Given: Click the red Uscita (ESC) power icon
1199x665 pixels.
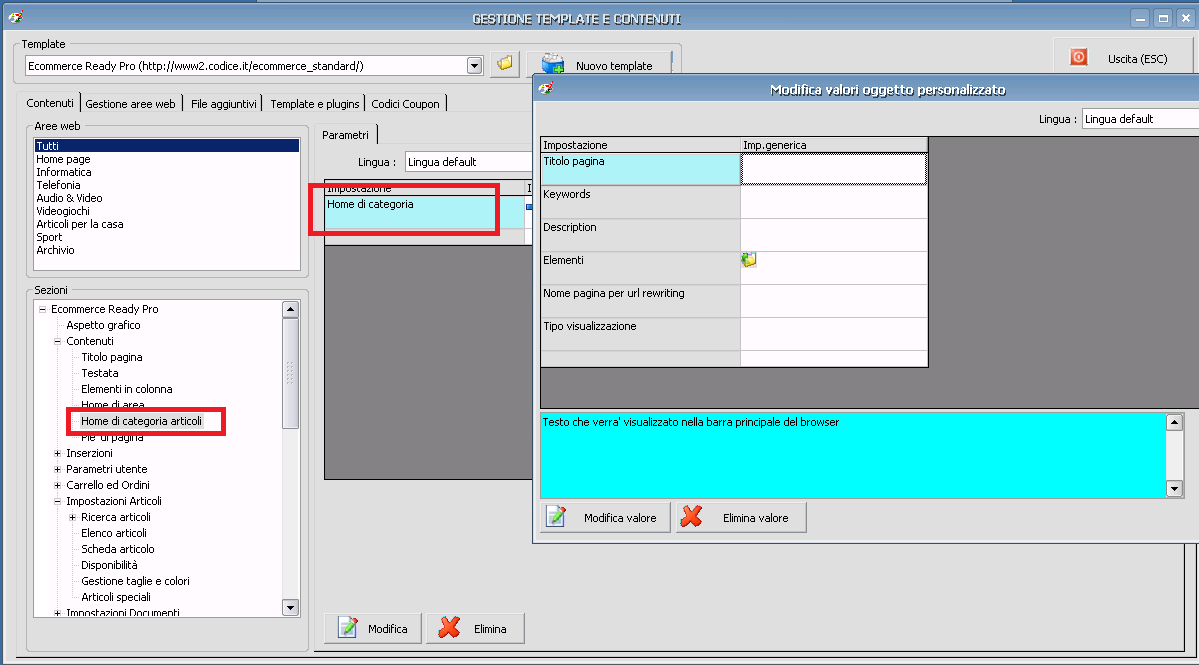Looking at the screenshot, I should click(x=1078, y=57).
